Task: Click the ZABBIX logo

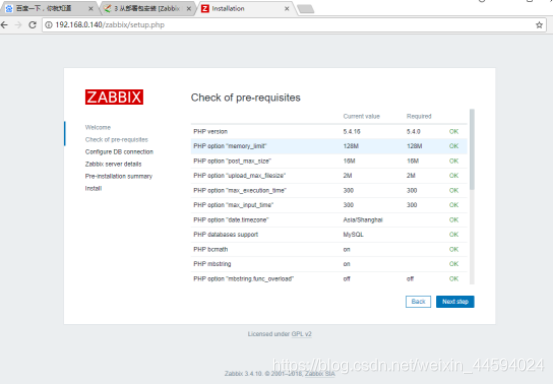Action: tap(114, 97)
